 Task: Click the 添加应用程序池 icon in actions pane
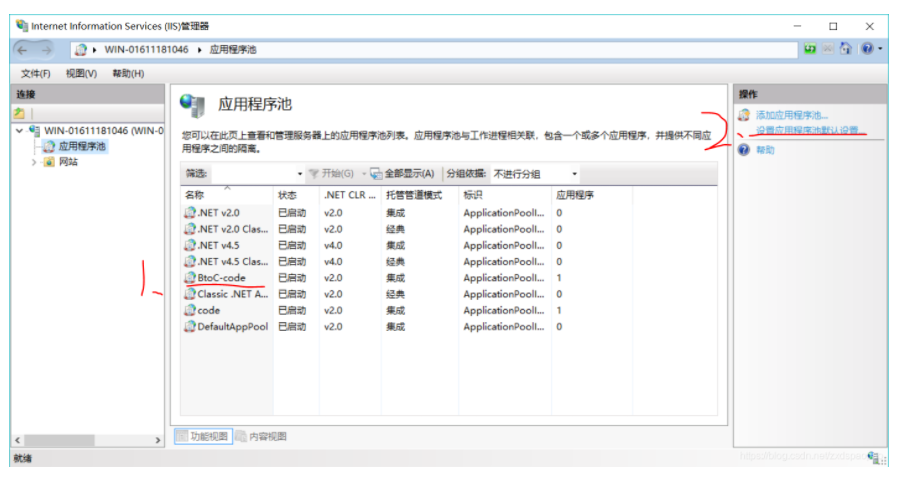click(x=743, y=116)
